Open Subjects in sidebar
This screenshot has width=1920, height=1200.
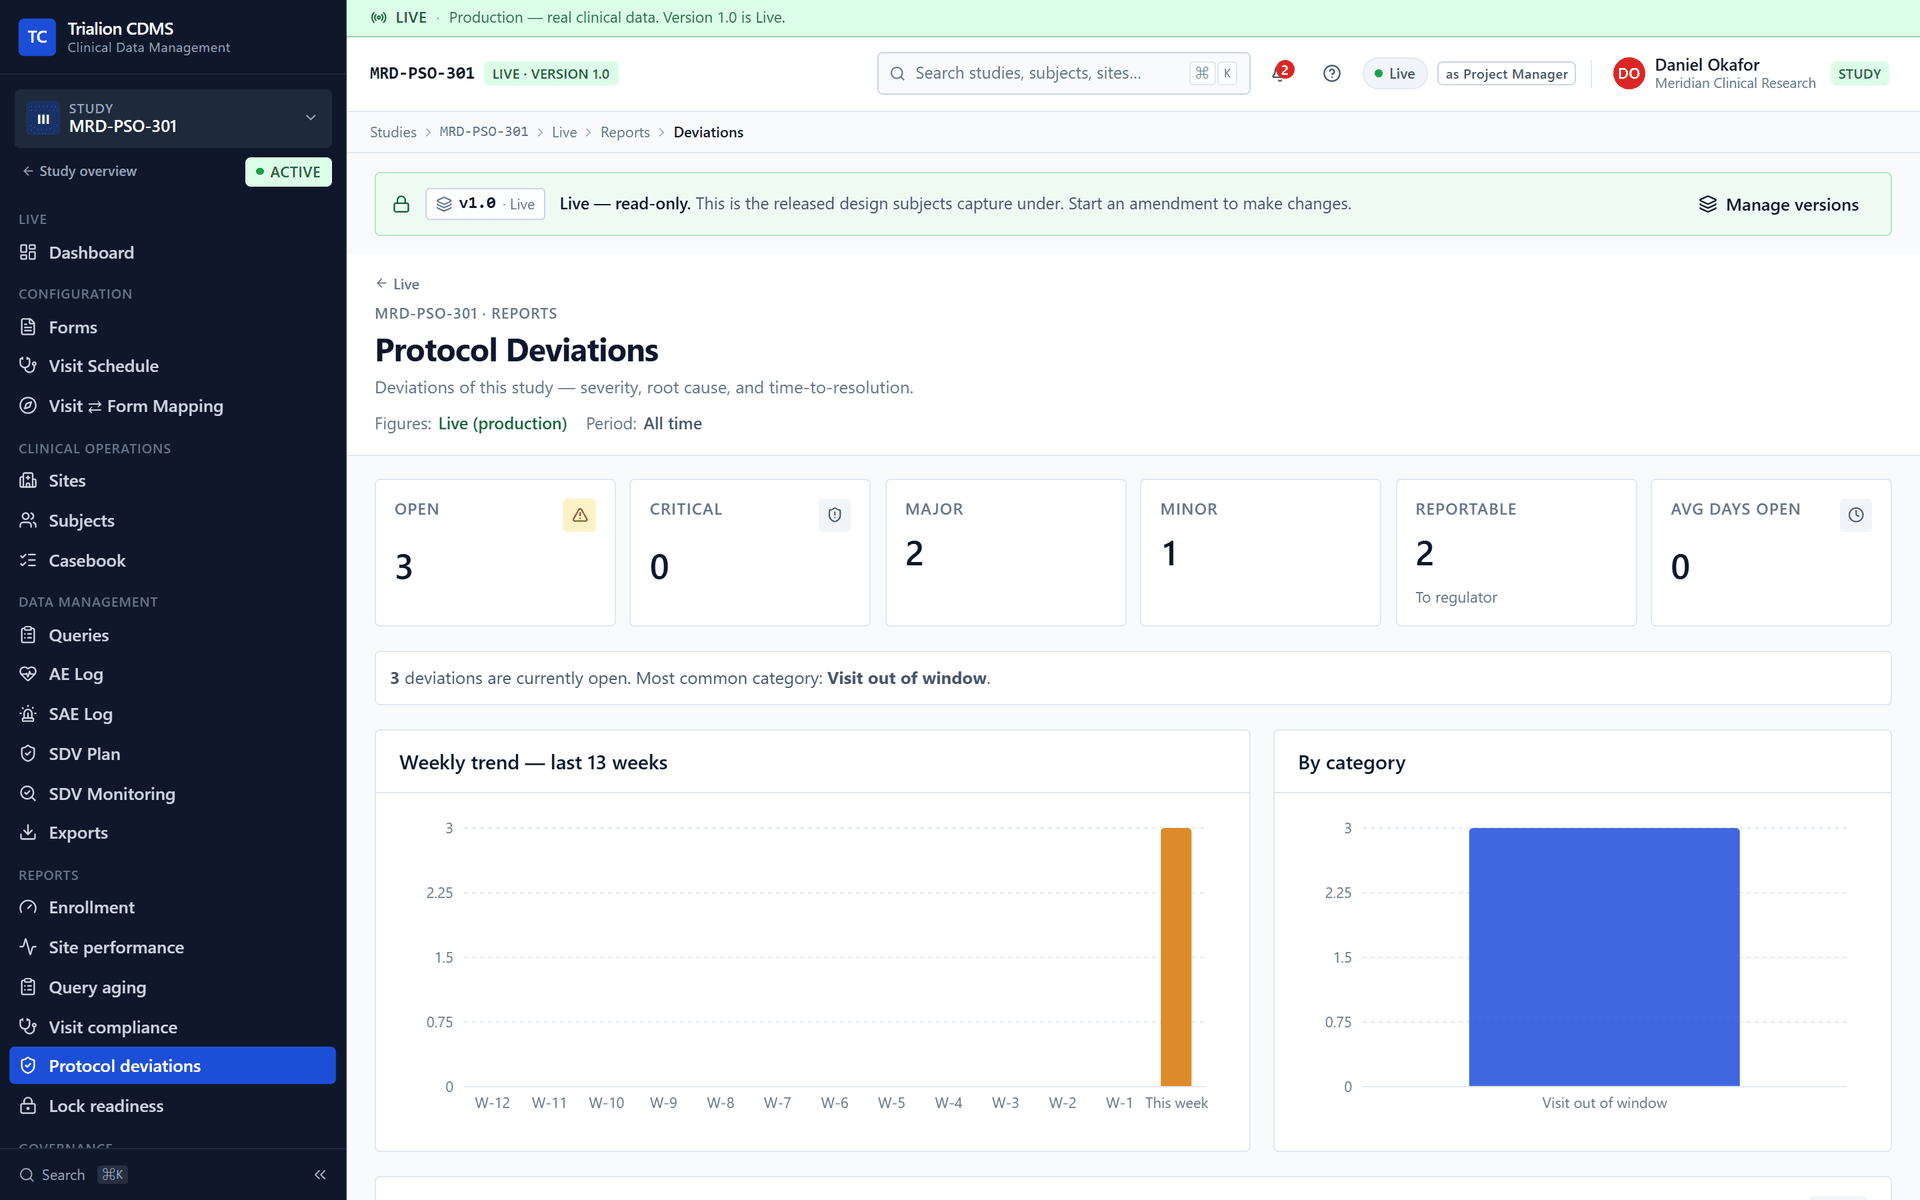point(172,521)
